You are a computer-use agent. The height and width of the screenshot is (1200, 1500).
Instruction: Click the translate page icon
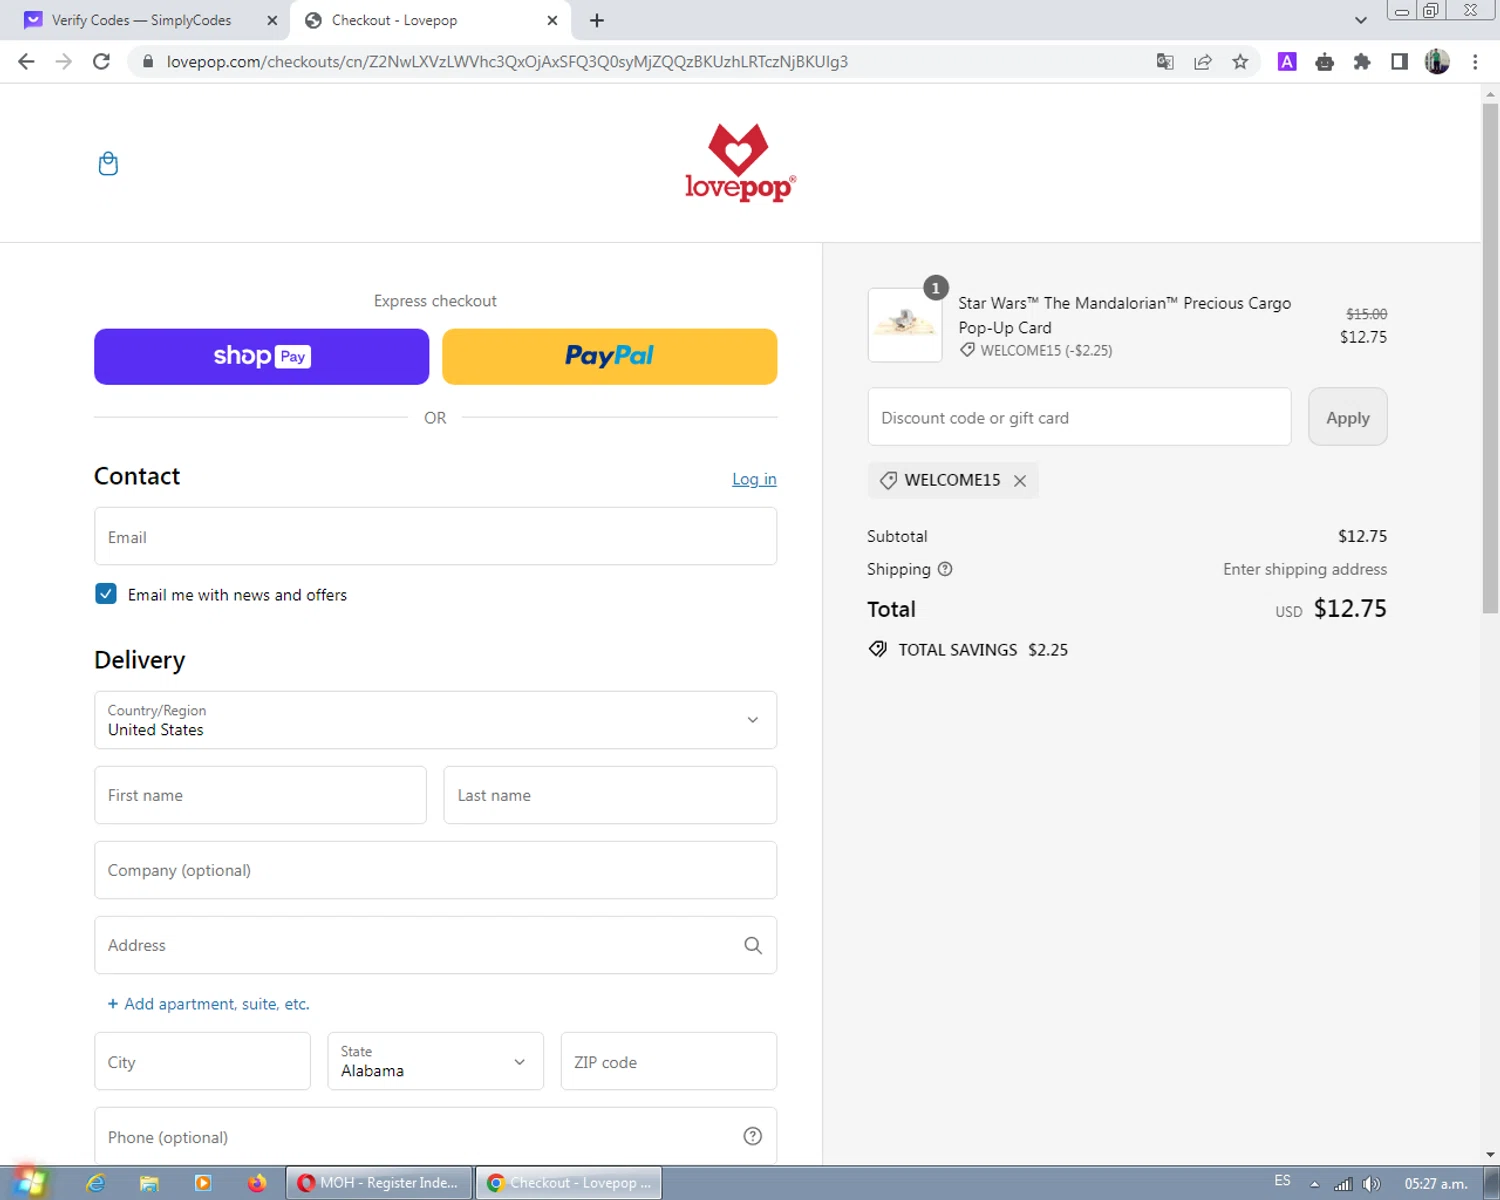pyautogui.click(x=1165, y=62)
